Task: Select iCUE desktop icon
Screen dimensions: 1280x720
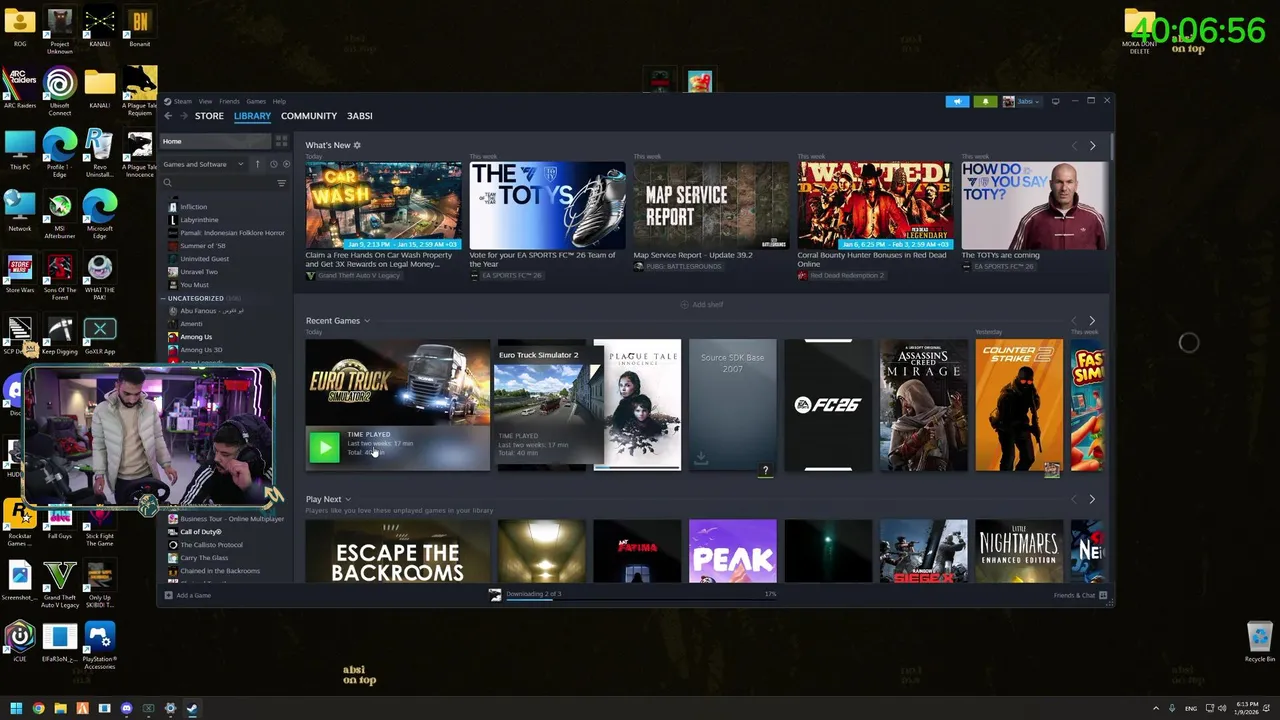Action: 19,642
